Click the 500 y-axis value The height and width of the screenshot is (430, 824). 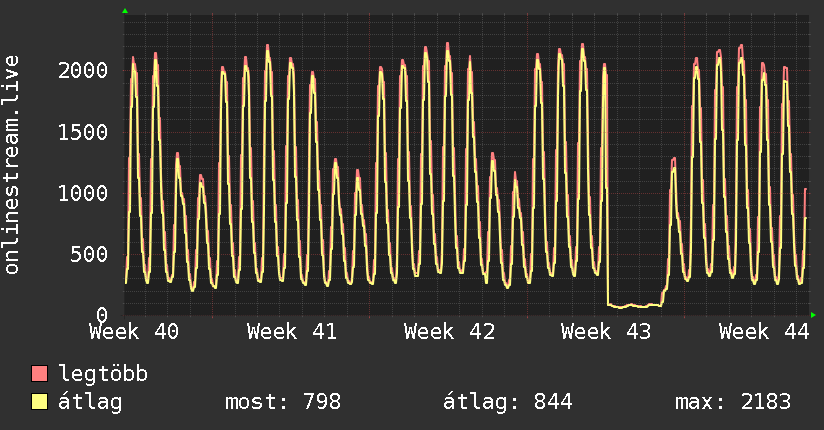(89, 254)
